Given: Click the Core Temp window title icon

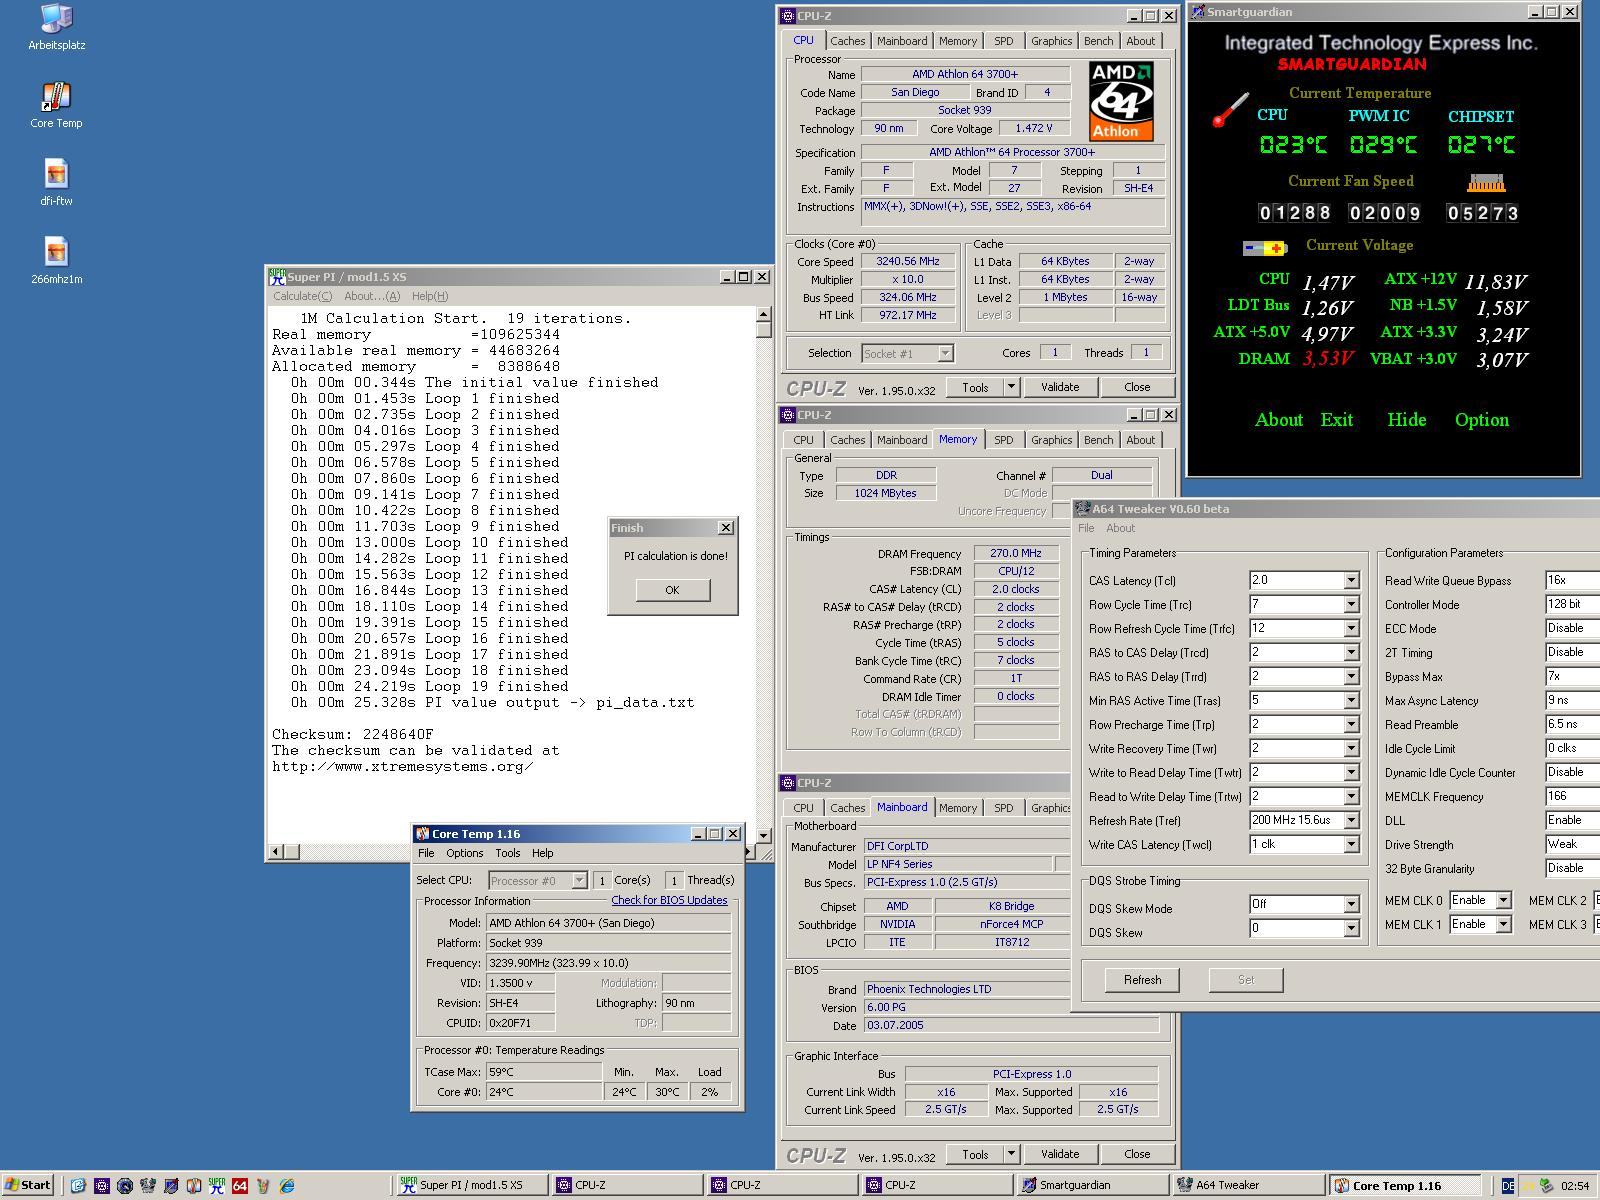Looking at the screenshot, I should coord(423,834).
